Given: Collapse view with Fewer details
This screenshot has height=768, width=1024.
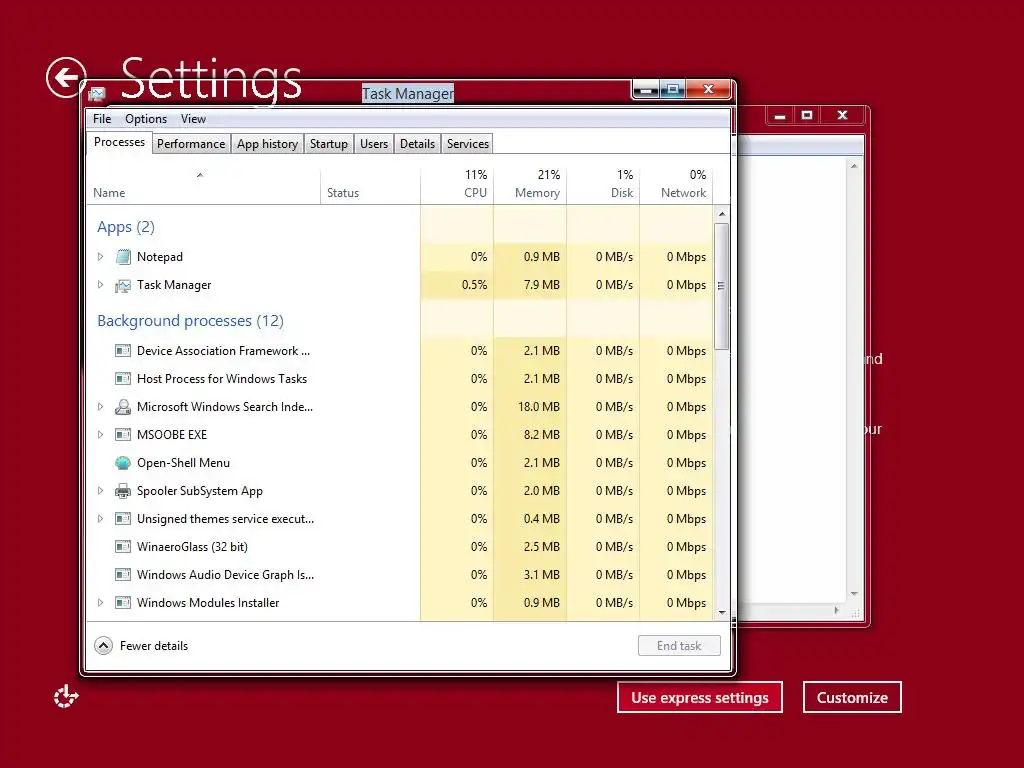Looking at the screenshot, I should (x=141, y=646).
